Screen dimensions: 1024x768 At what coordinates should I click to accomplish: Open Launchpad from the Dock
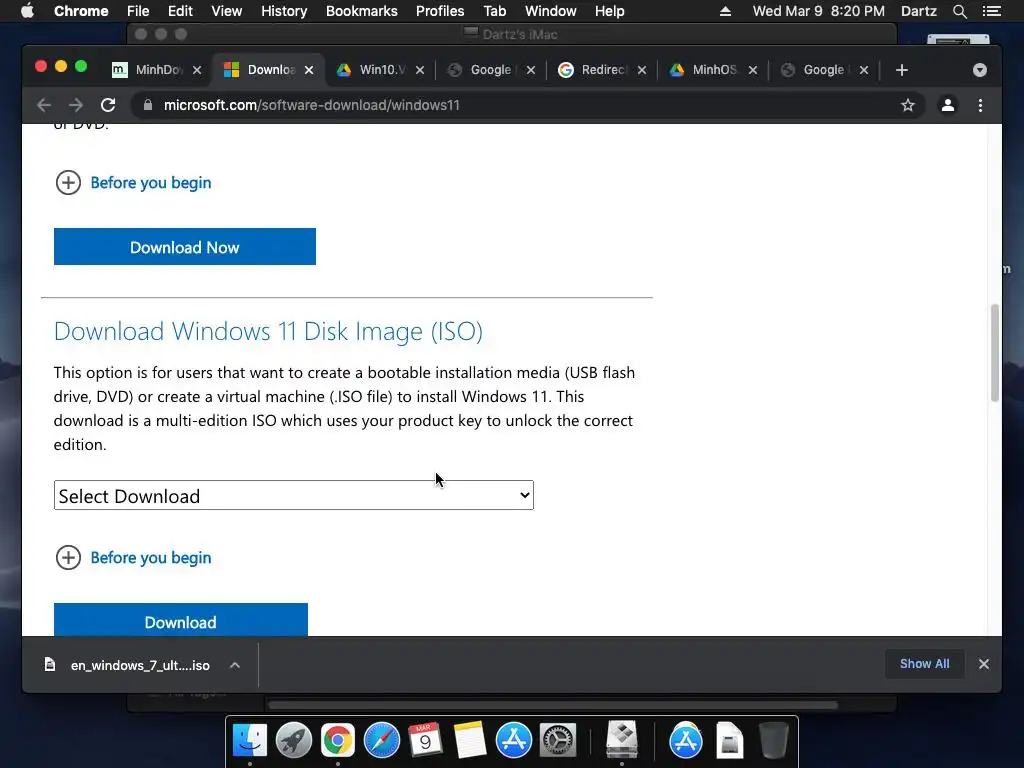point(294,741)
